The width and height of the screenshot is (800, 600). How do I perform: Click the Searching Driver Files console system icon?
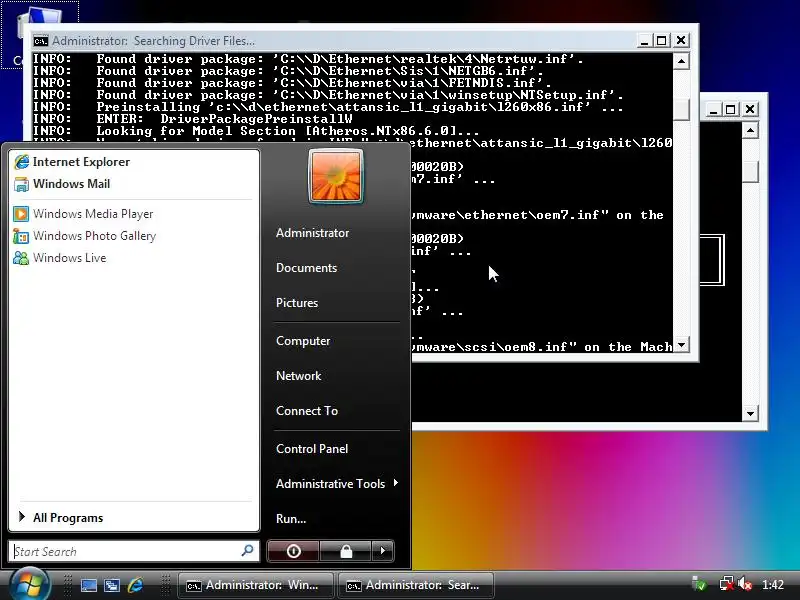click(x=40, y=41)
